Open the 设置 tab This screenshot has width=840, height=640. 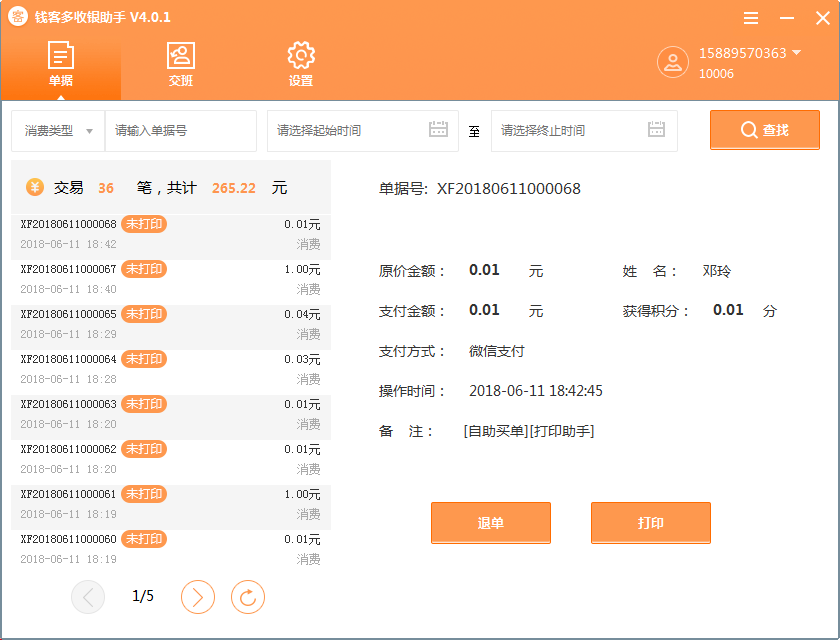coord(301,64)
